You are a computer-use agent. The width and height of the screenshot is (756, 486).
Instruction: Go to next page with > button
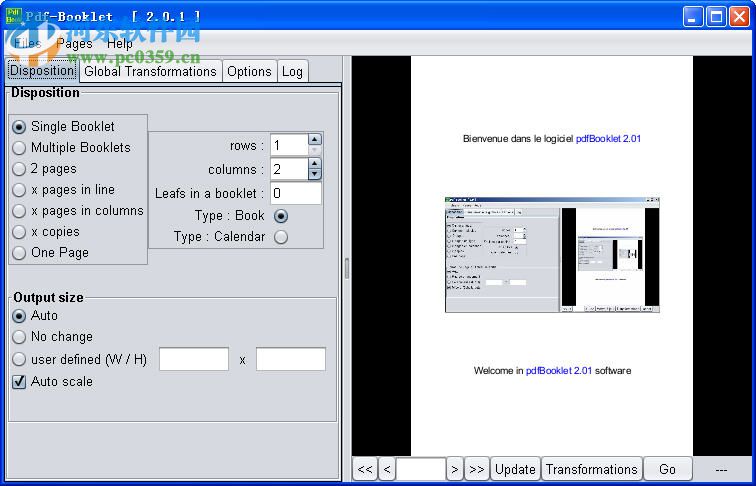pos(454,469)
